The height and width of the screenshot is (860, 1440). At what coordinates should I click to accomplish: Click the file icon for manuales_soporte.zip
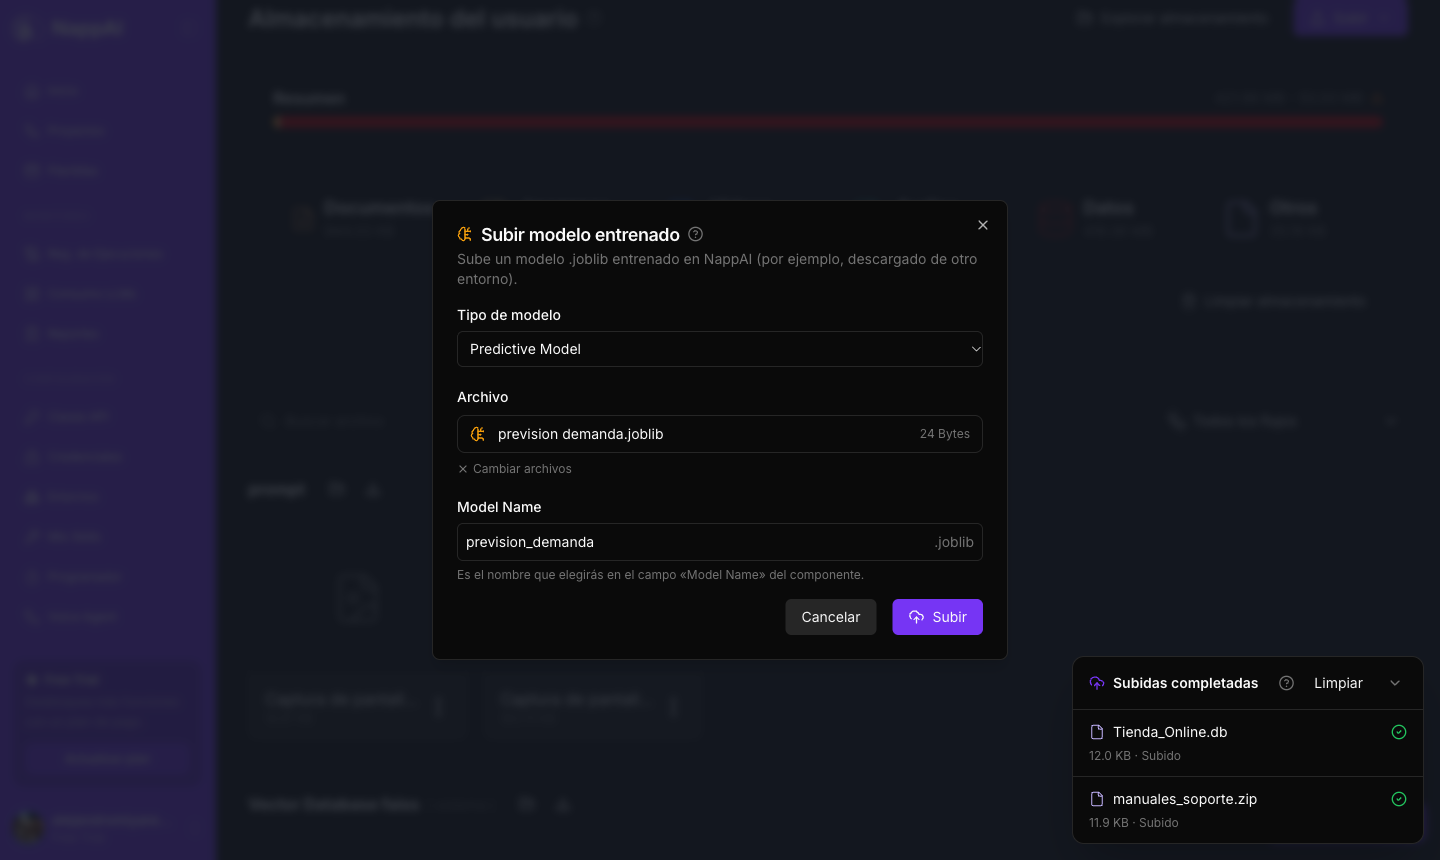point(1097,799)
